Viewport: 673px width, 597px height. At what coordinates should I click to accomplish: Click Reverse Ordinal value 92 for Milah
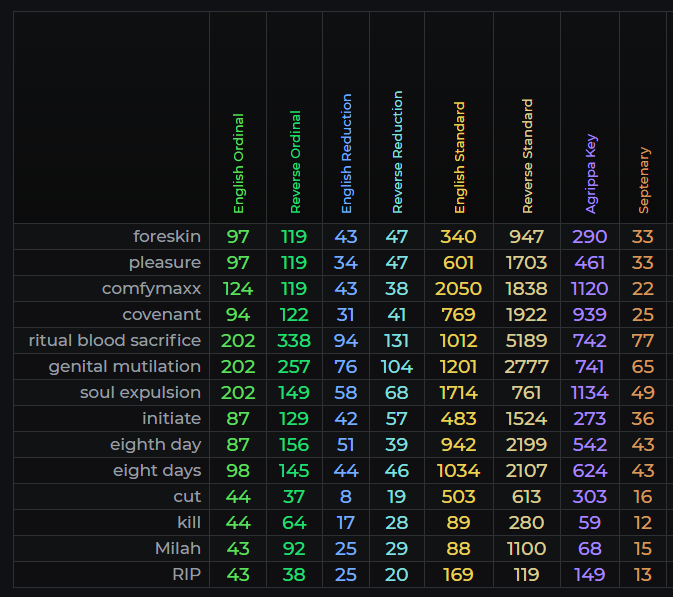tap(294, 549)
